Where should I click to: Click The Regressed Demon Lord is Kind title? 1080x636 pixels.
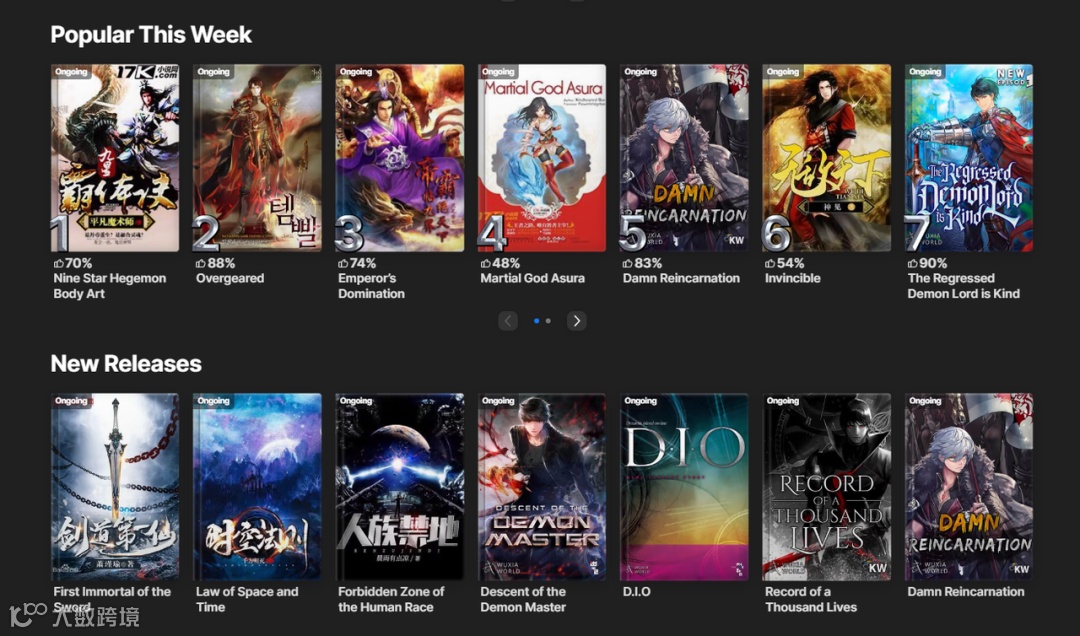click(x=964, y=286)
